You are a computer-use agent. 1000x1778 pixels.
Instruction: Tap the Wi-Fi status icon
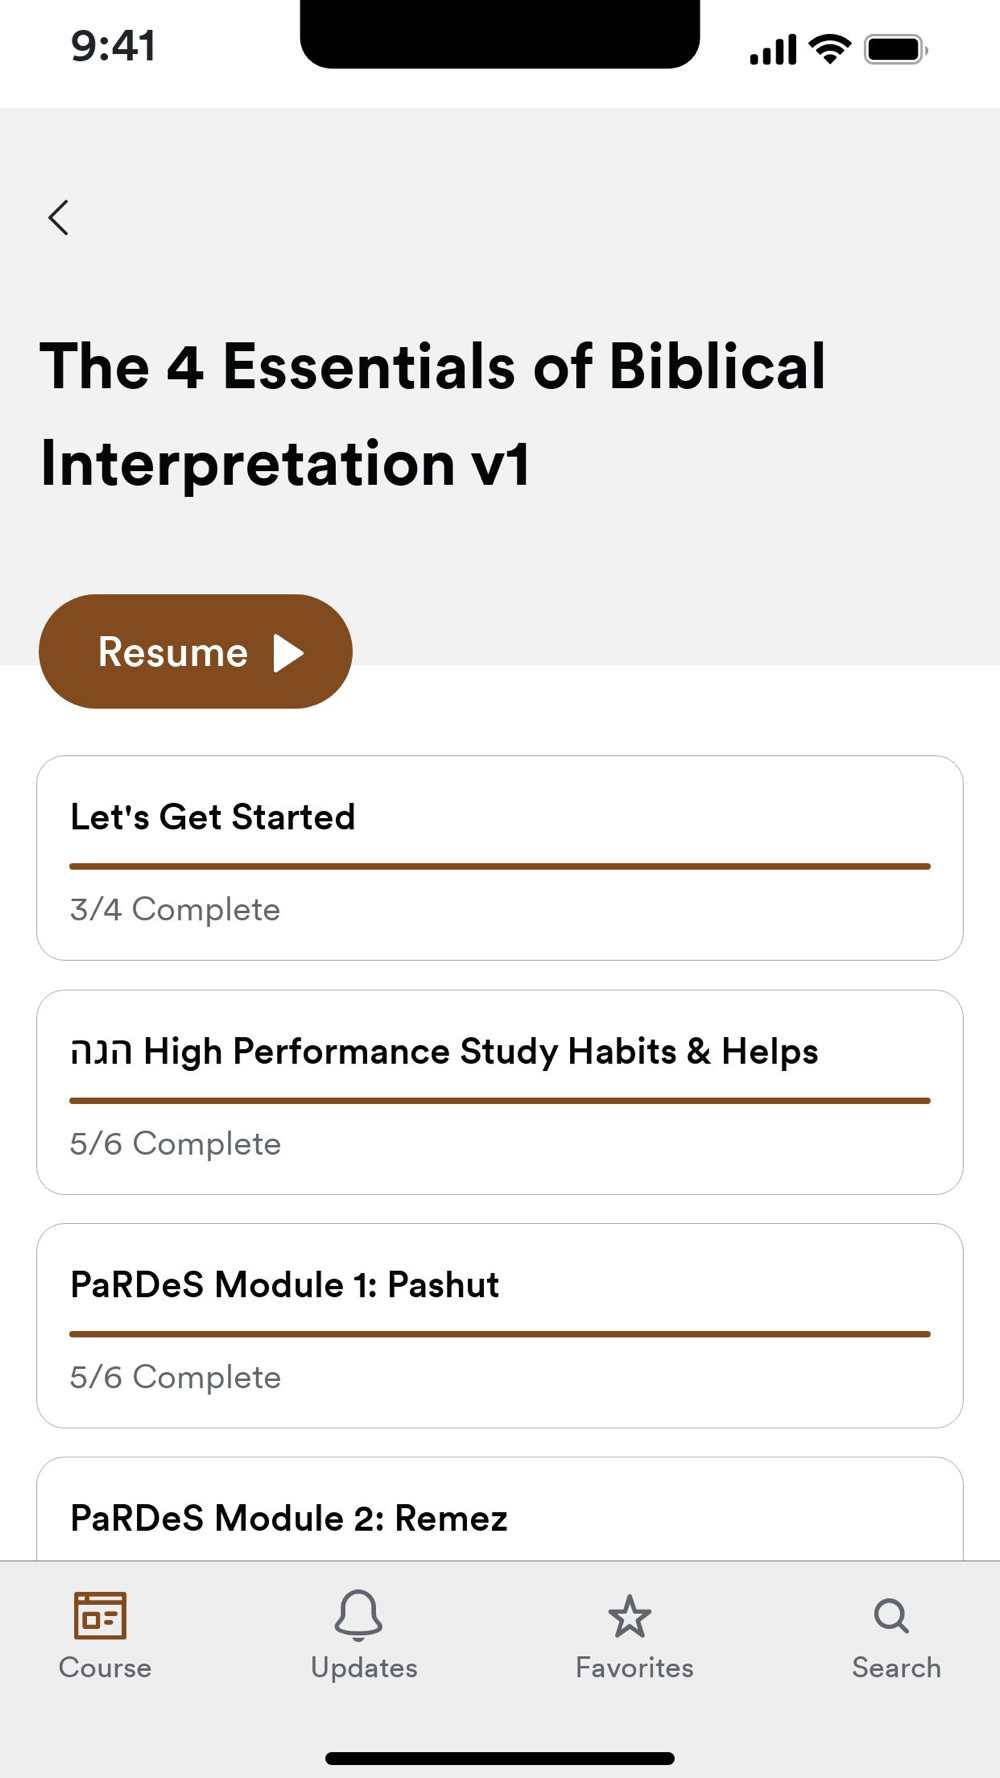coord(829,48)
